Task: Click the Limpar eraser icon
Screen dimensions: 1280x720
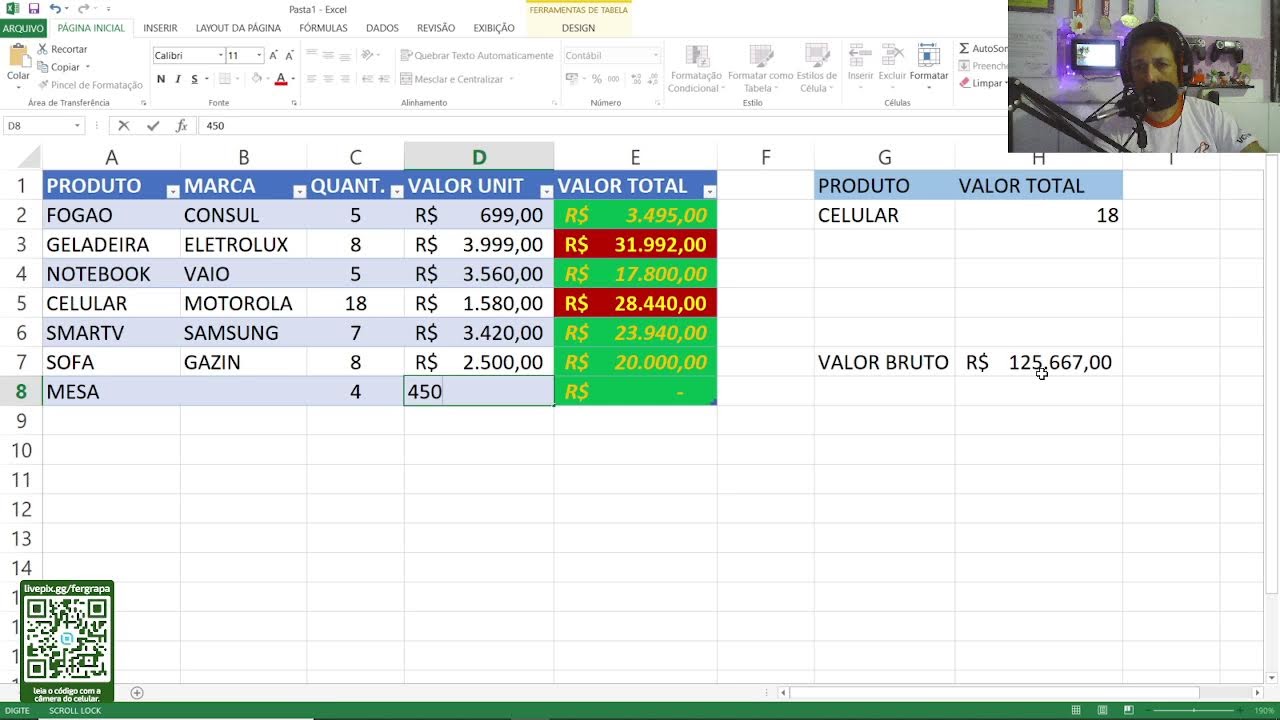Action: point(964,83)
